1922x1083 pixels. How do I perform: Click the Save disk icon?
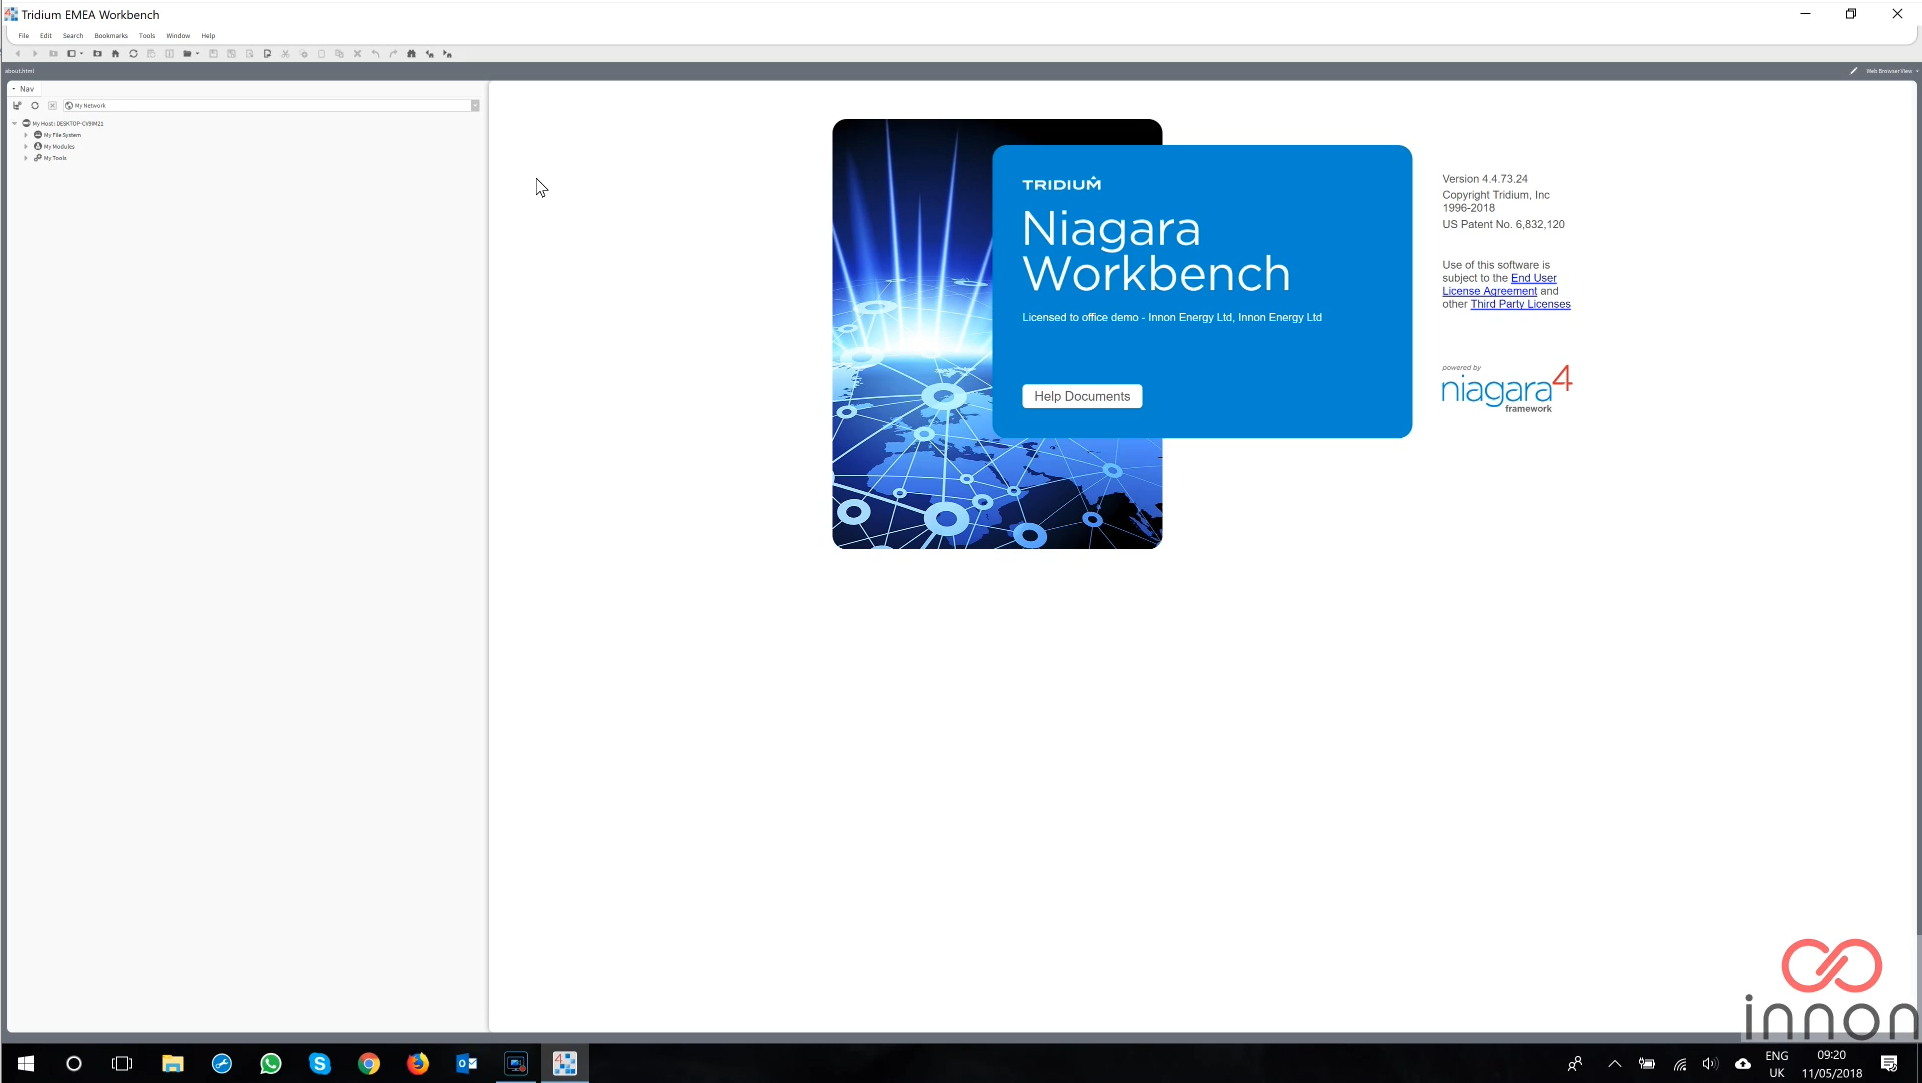click(213, 54)
